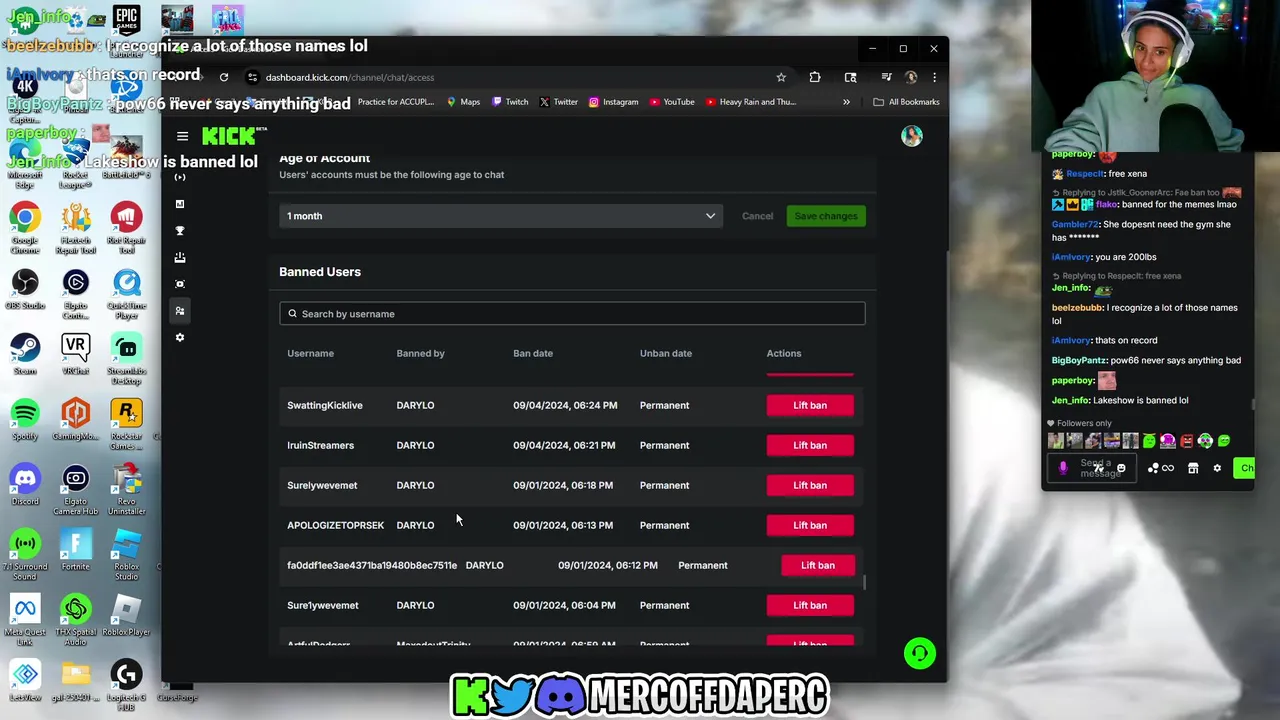Screen dimensions: 1280x720
Task: Open the settings gear in Kick sidebar
Action: [x=180, y=338]
